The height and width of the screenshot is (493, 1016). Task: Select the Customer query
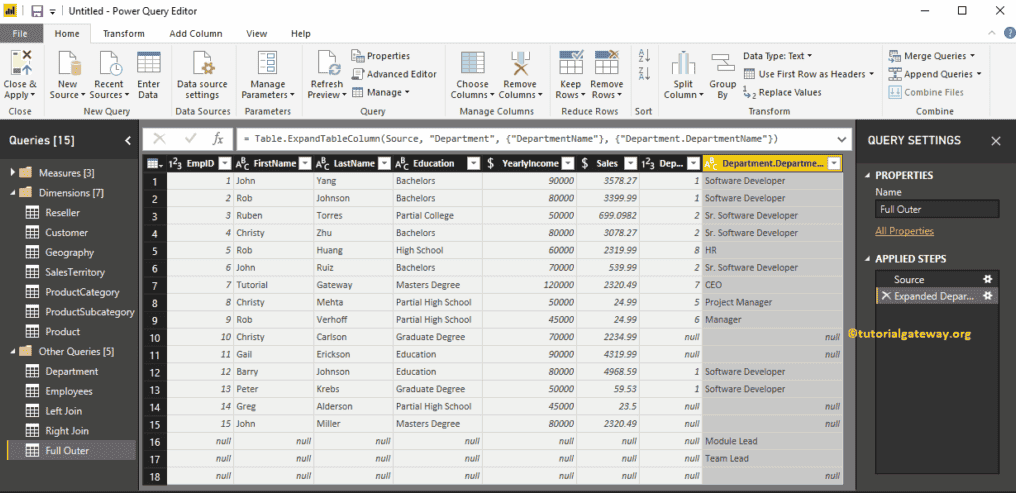click(x=66, y=233)
